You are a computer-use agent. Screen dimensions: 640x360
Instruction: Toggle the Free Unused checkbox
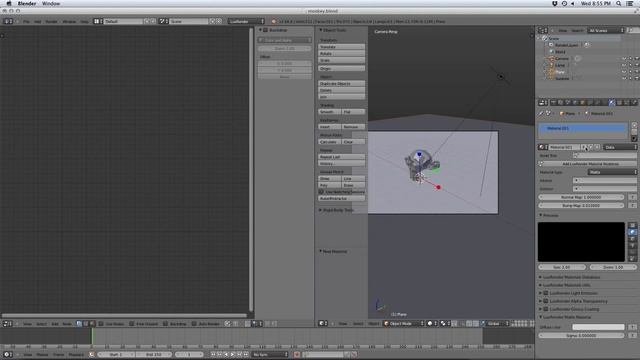(x=131, y=324)
